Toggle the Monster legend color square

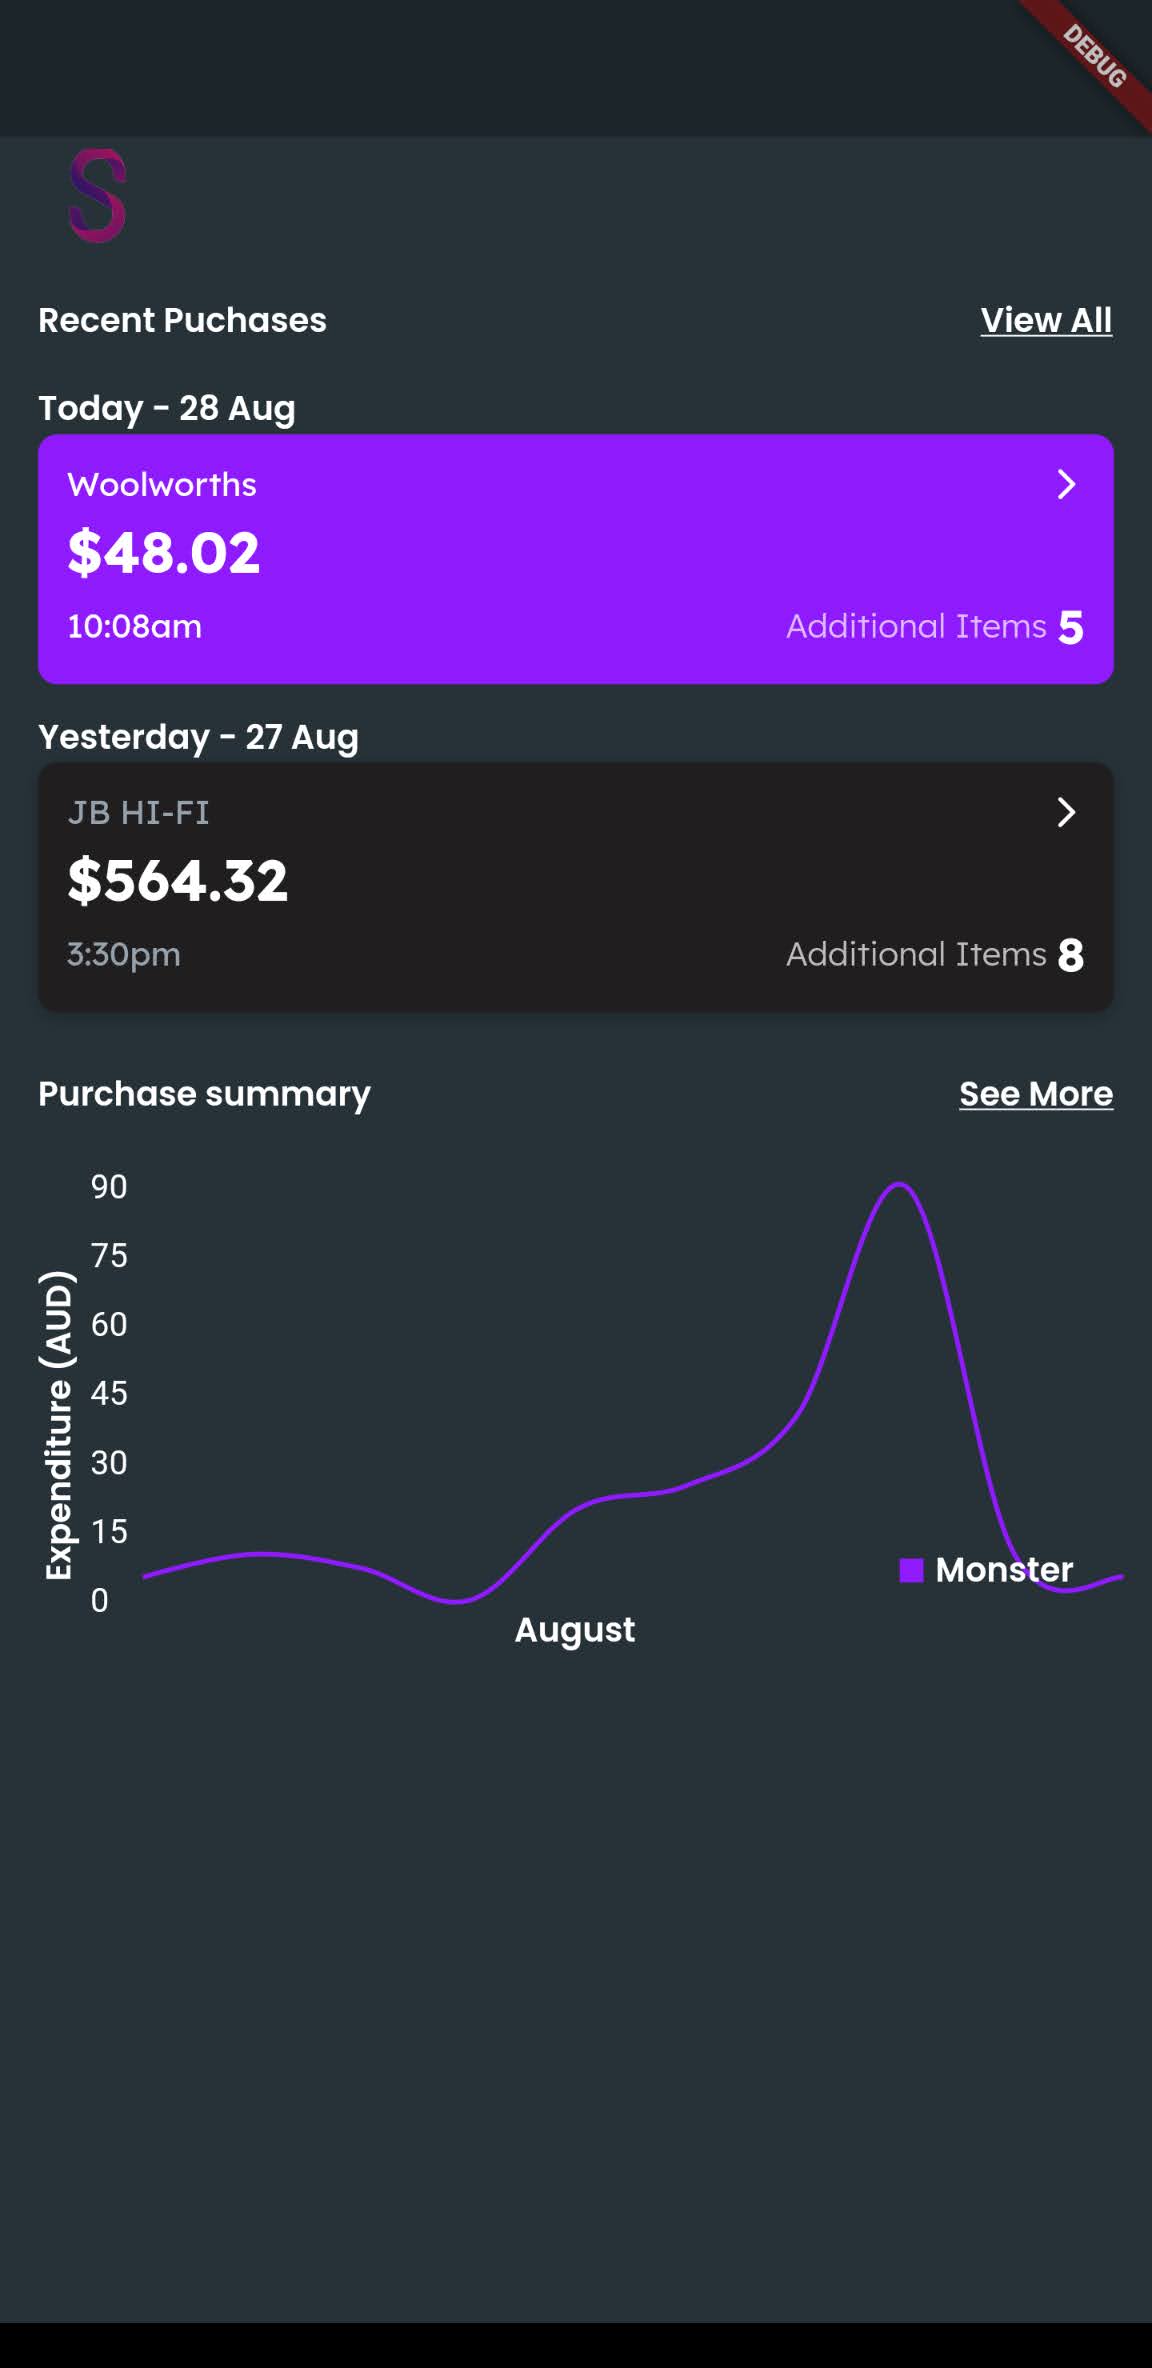click(x=911, y=1570)
